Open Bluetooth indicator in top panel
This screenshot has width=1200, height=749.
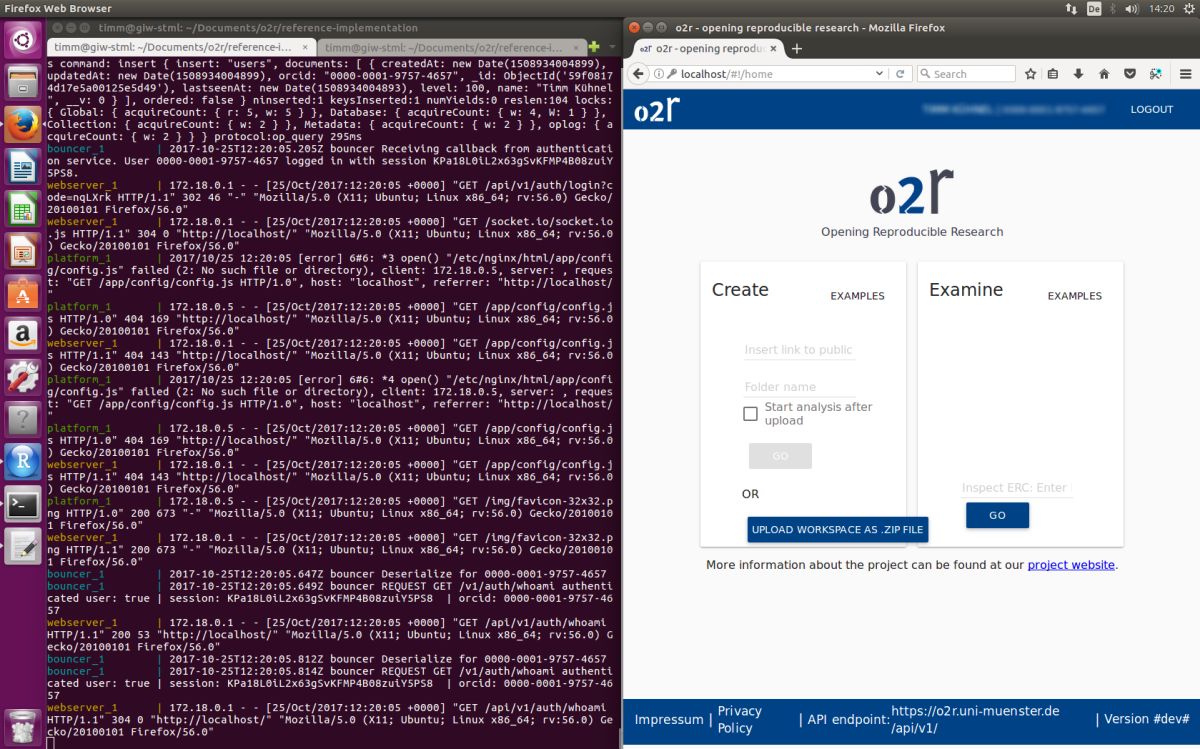[x=1112, y=8]
